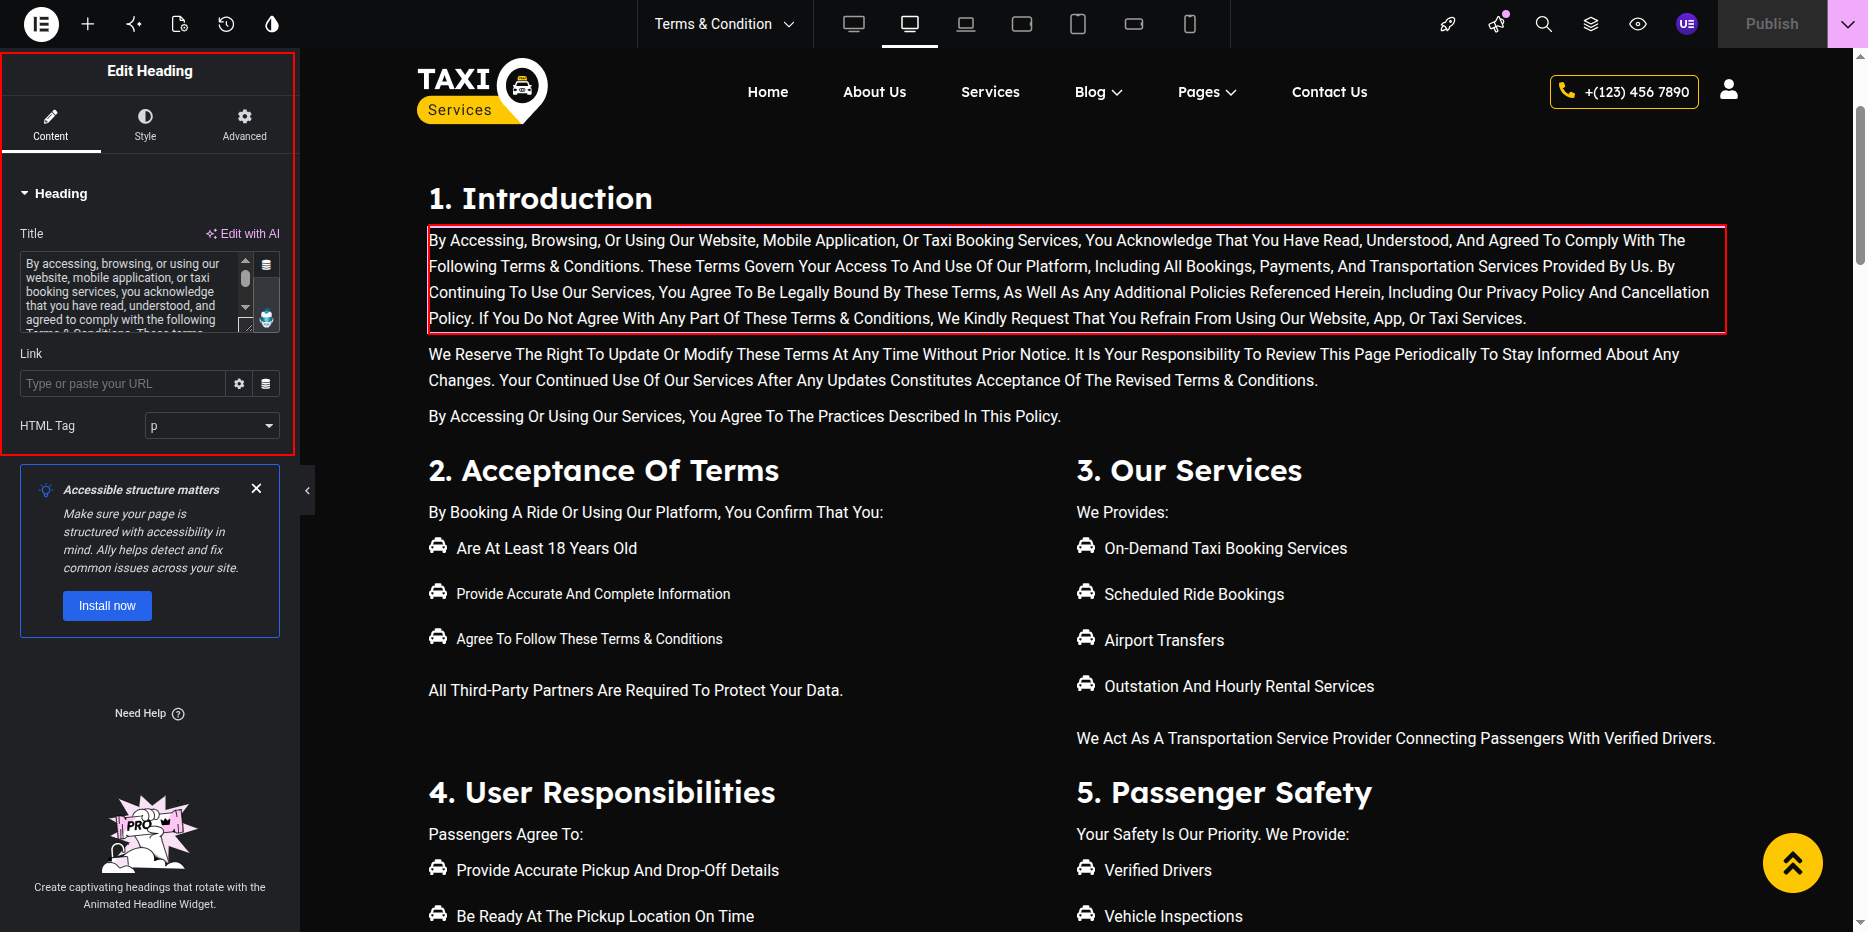Image resolution: width=1868 pixels, height=932 pixels.
Task: Toggle page preview with the eye icon
Action: (1638, 24)
